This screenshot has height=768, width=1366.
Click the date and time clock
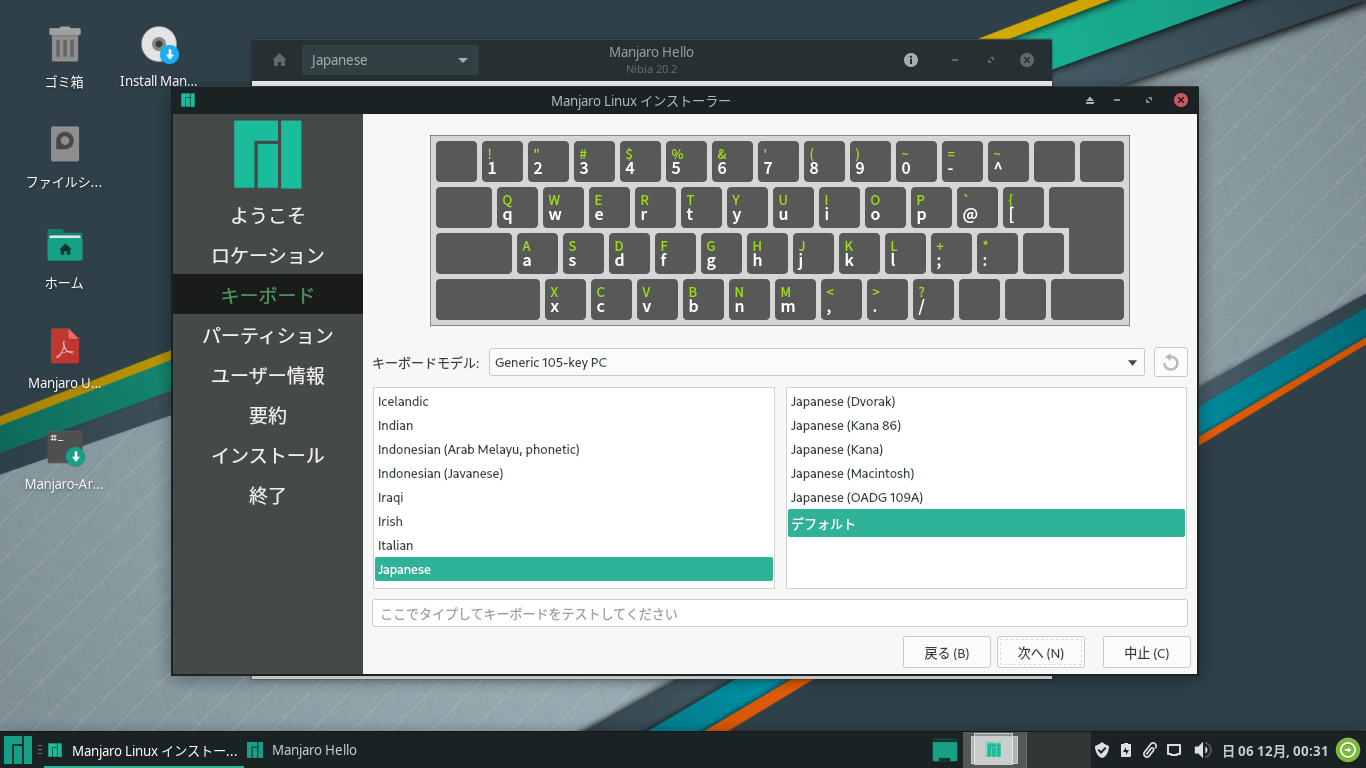click(x=1275, y=751)
